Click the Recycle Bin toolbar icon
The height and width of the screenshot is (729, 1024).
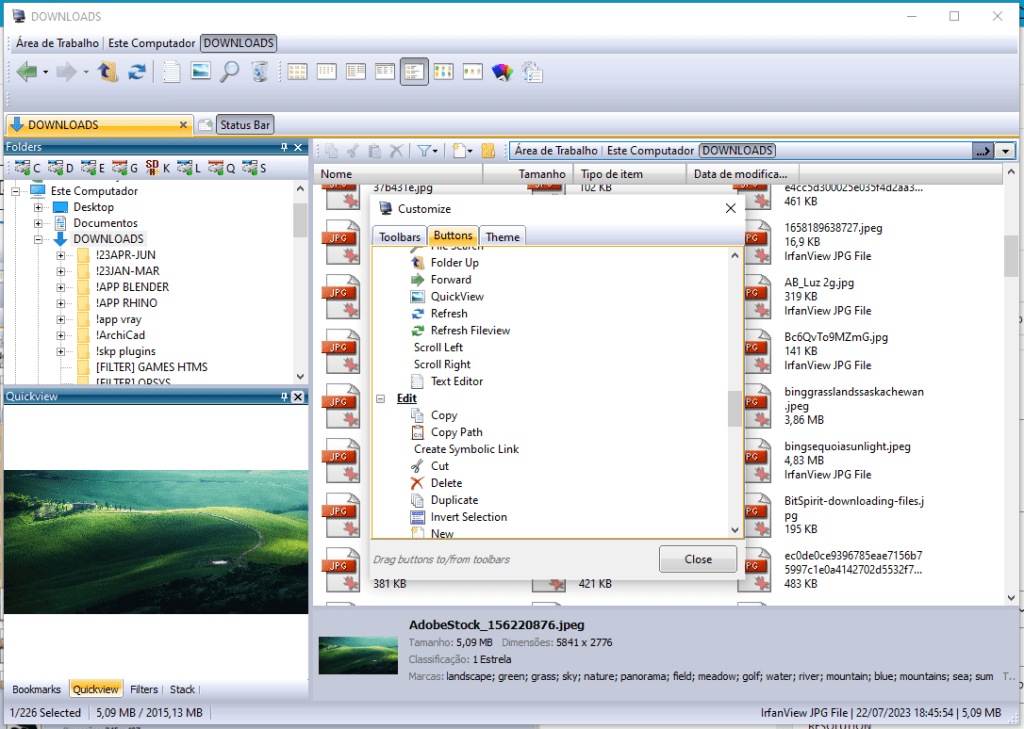[x=259, y=71]
